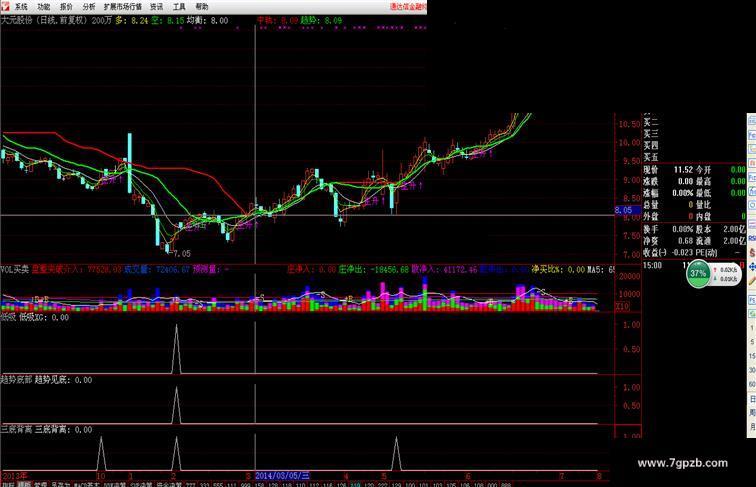Click the 空: 8.15 indicator value

point(167,21)
